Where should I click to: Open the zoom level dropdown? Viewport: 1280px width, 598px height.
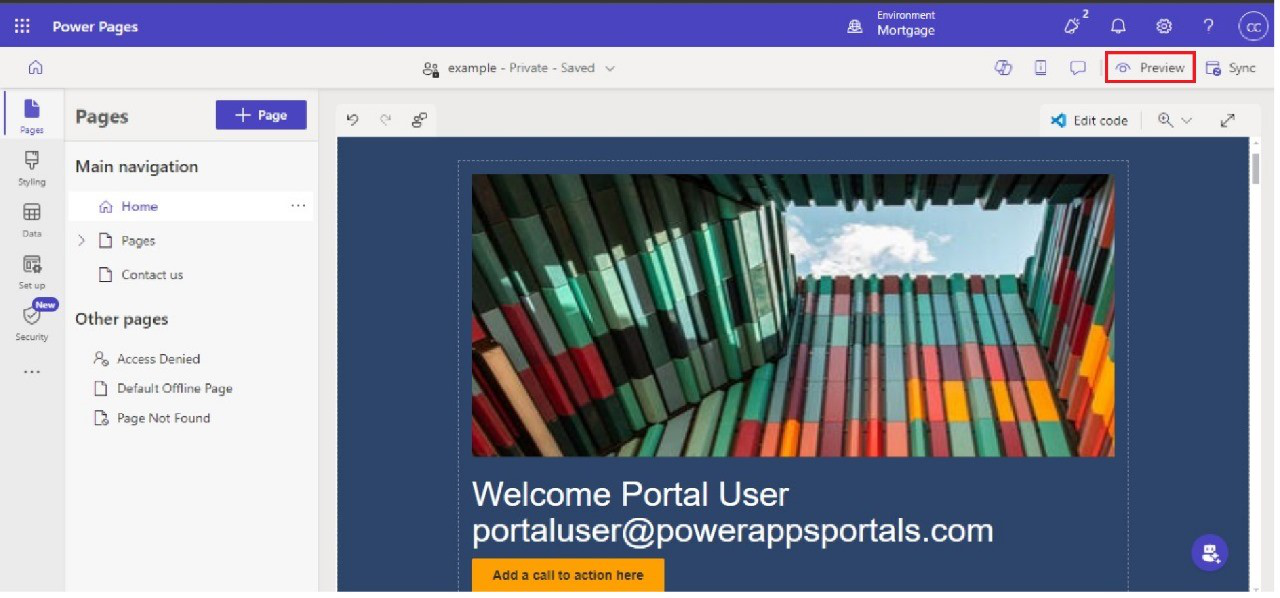(1175, 120)
